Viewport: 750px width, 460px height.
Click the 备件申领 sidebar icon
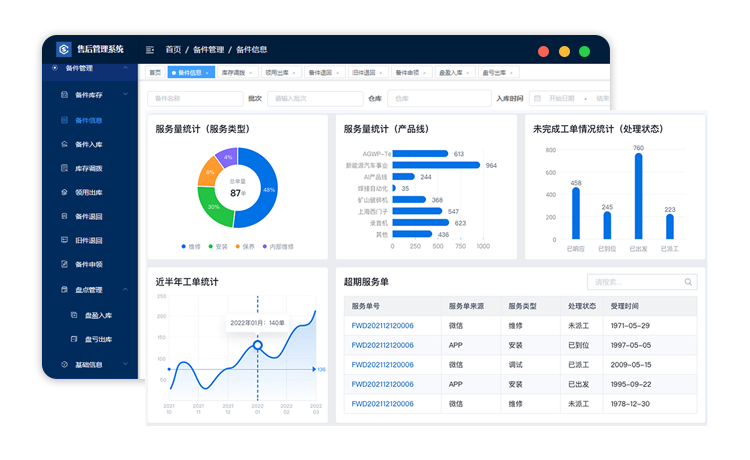click(65, 264)
